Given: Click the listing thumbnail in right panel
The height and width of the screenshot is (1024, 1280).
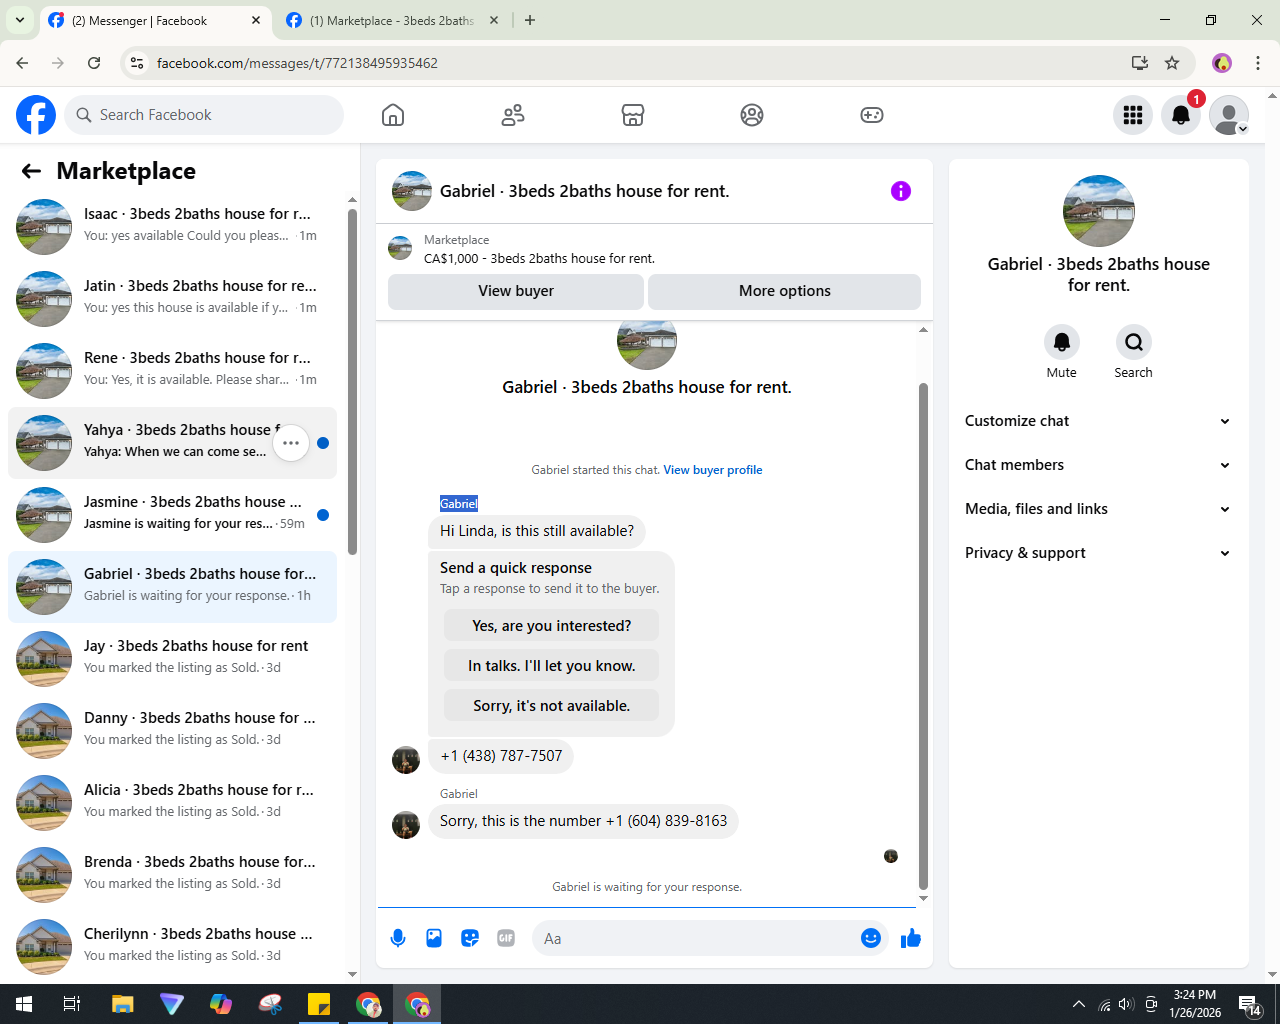Looking at the screenshot, I should [x=1099, y=211].
